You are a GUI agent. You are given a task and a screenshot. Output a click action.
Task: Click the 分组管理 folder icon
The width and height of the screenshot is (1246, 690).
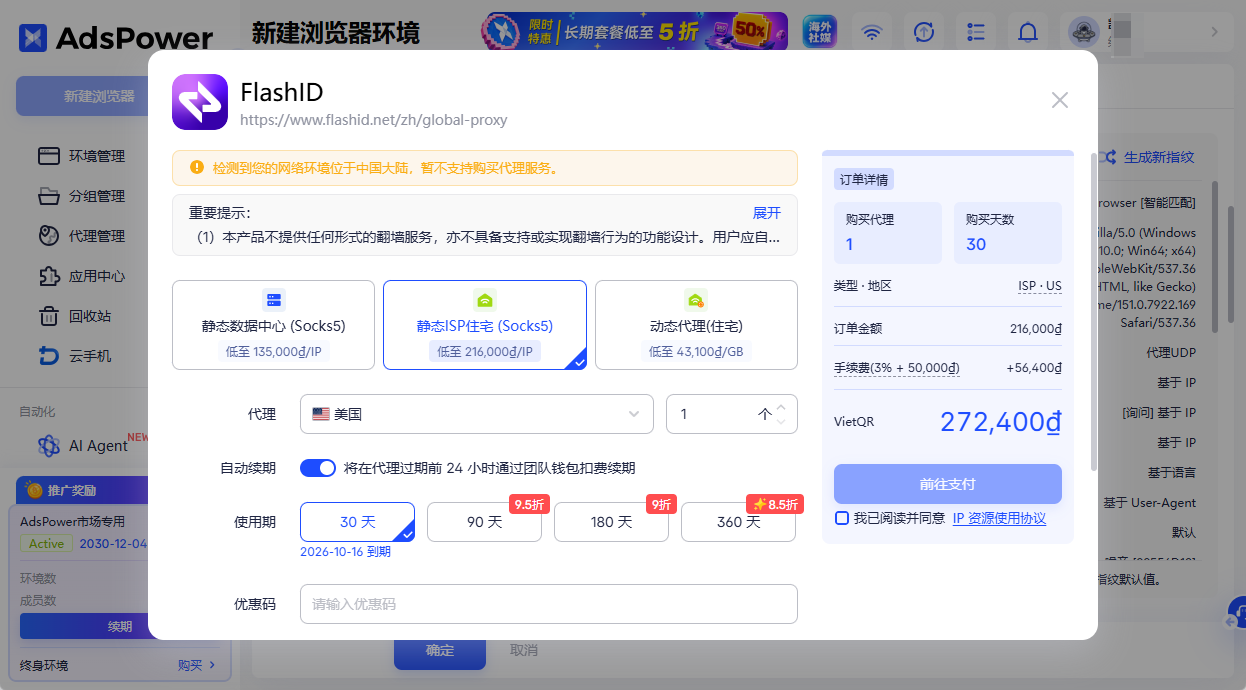point(49,196)
